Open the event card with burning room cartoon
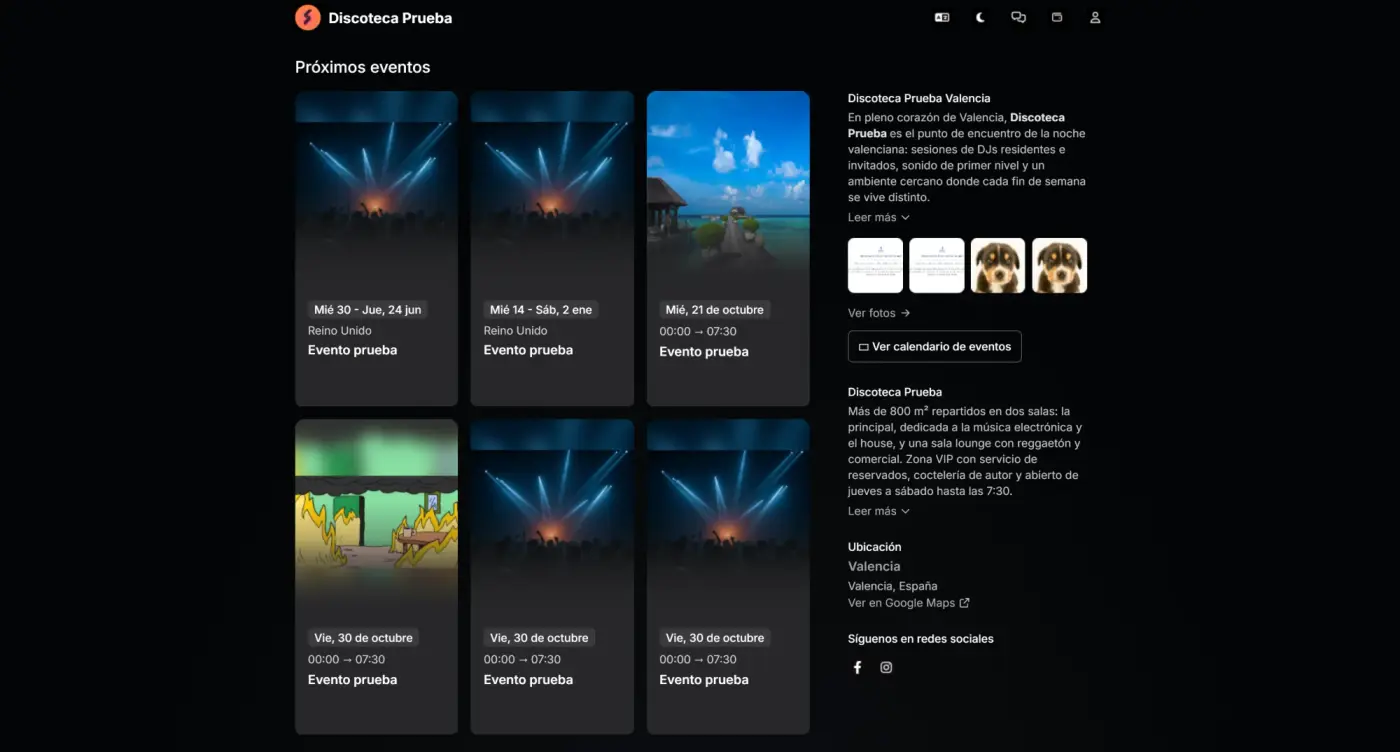The width and height of the screenshot is (1400, 752). tap(376, 577)
